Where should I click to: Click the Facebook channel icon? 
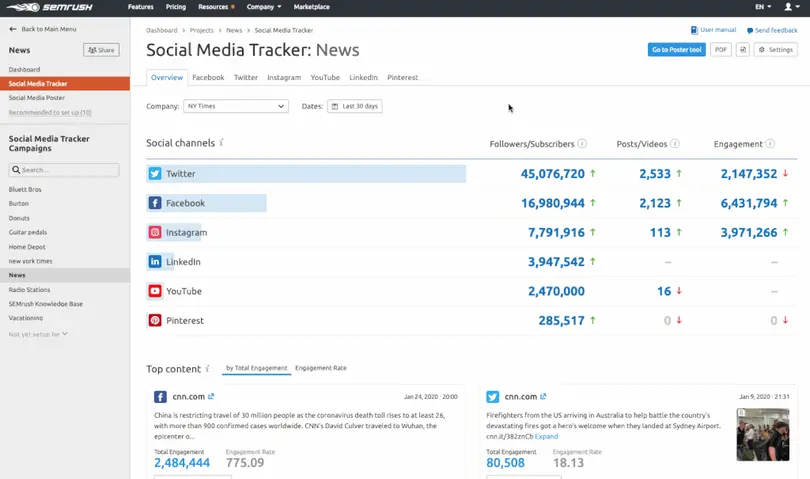click(x=155, y=203)
